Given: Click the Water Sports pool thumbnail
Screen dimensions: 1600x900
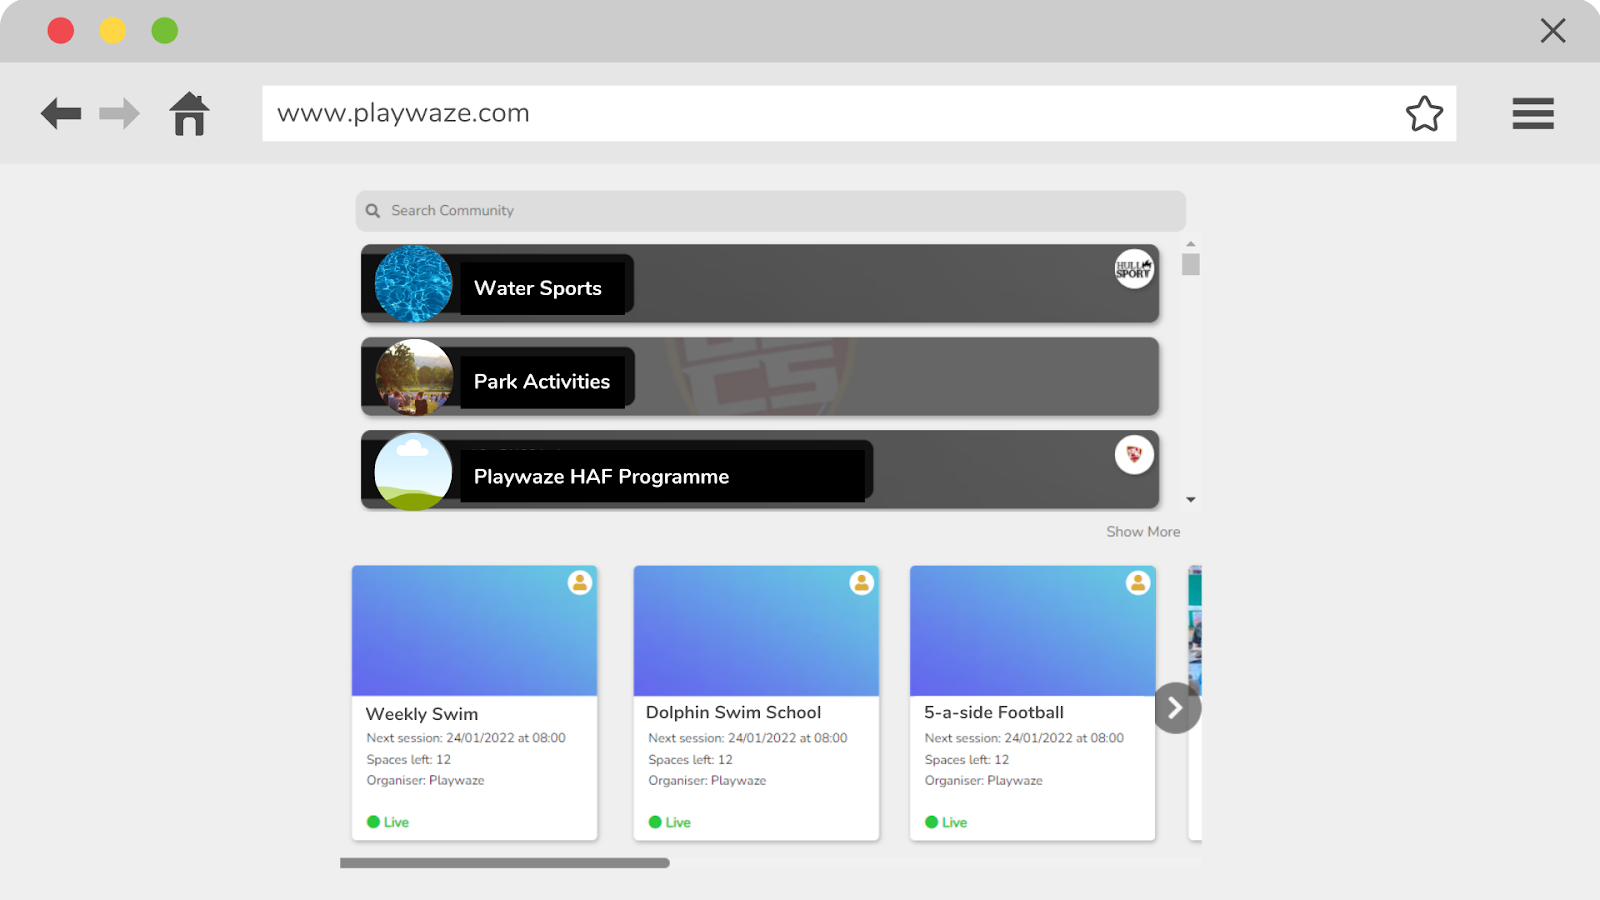Looking at the screenshot, I should (413, 284).
